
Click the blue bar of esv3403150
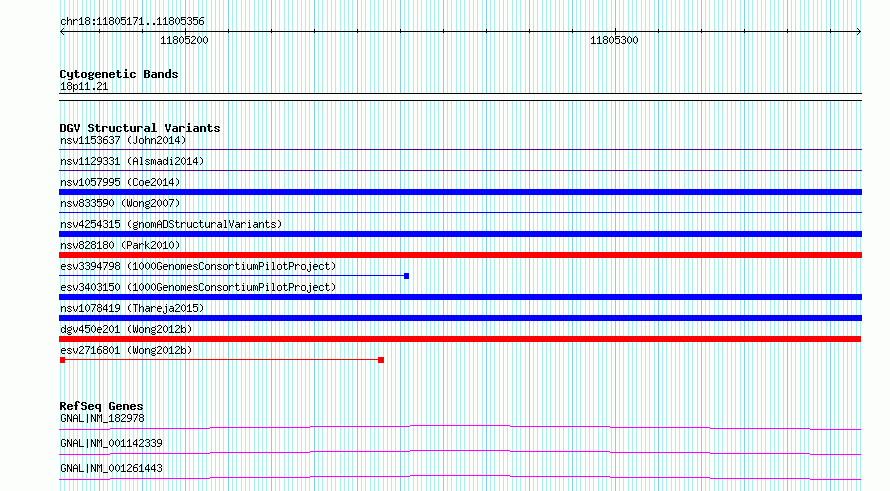click(x=460, y=297)
